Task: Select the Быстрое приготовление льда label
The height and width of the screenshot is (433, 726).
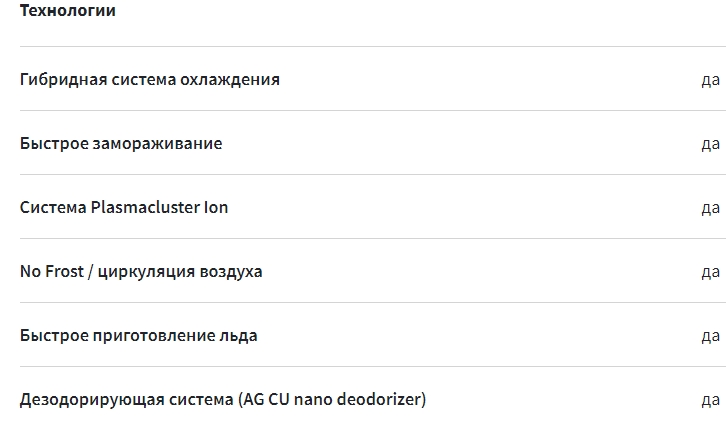Action: 139,335
